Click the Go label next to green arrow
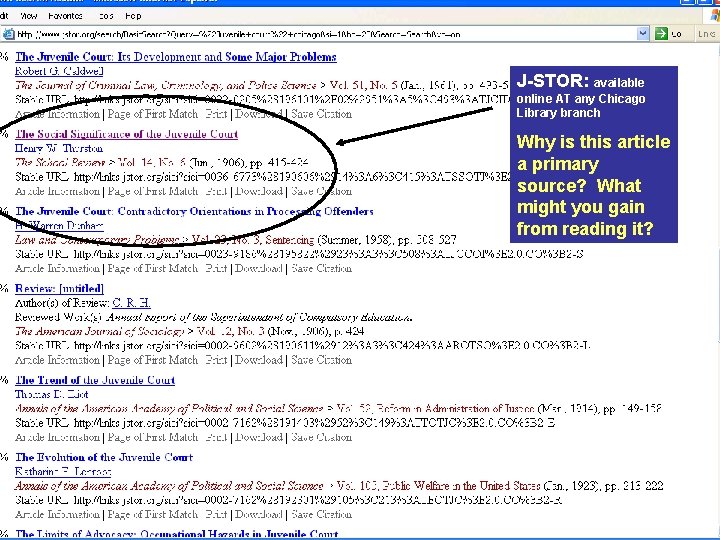The height and width of the screenshot is (540, 720). [676, 34]
